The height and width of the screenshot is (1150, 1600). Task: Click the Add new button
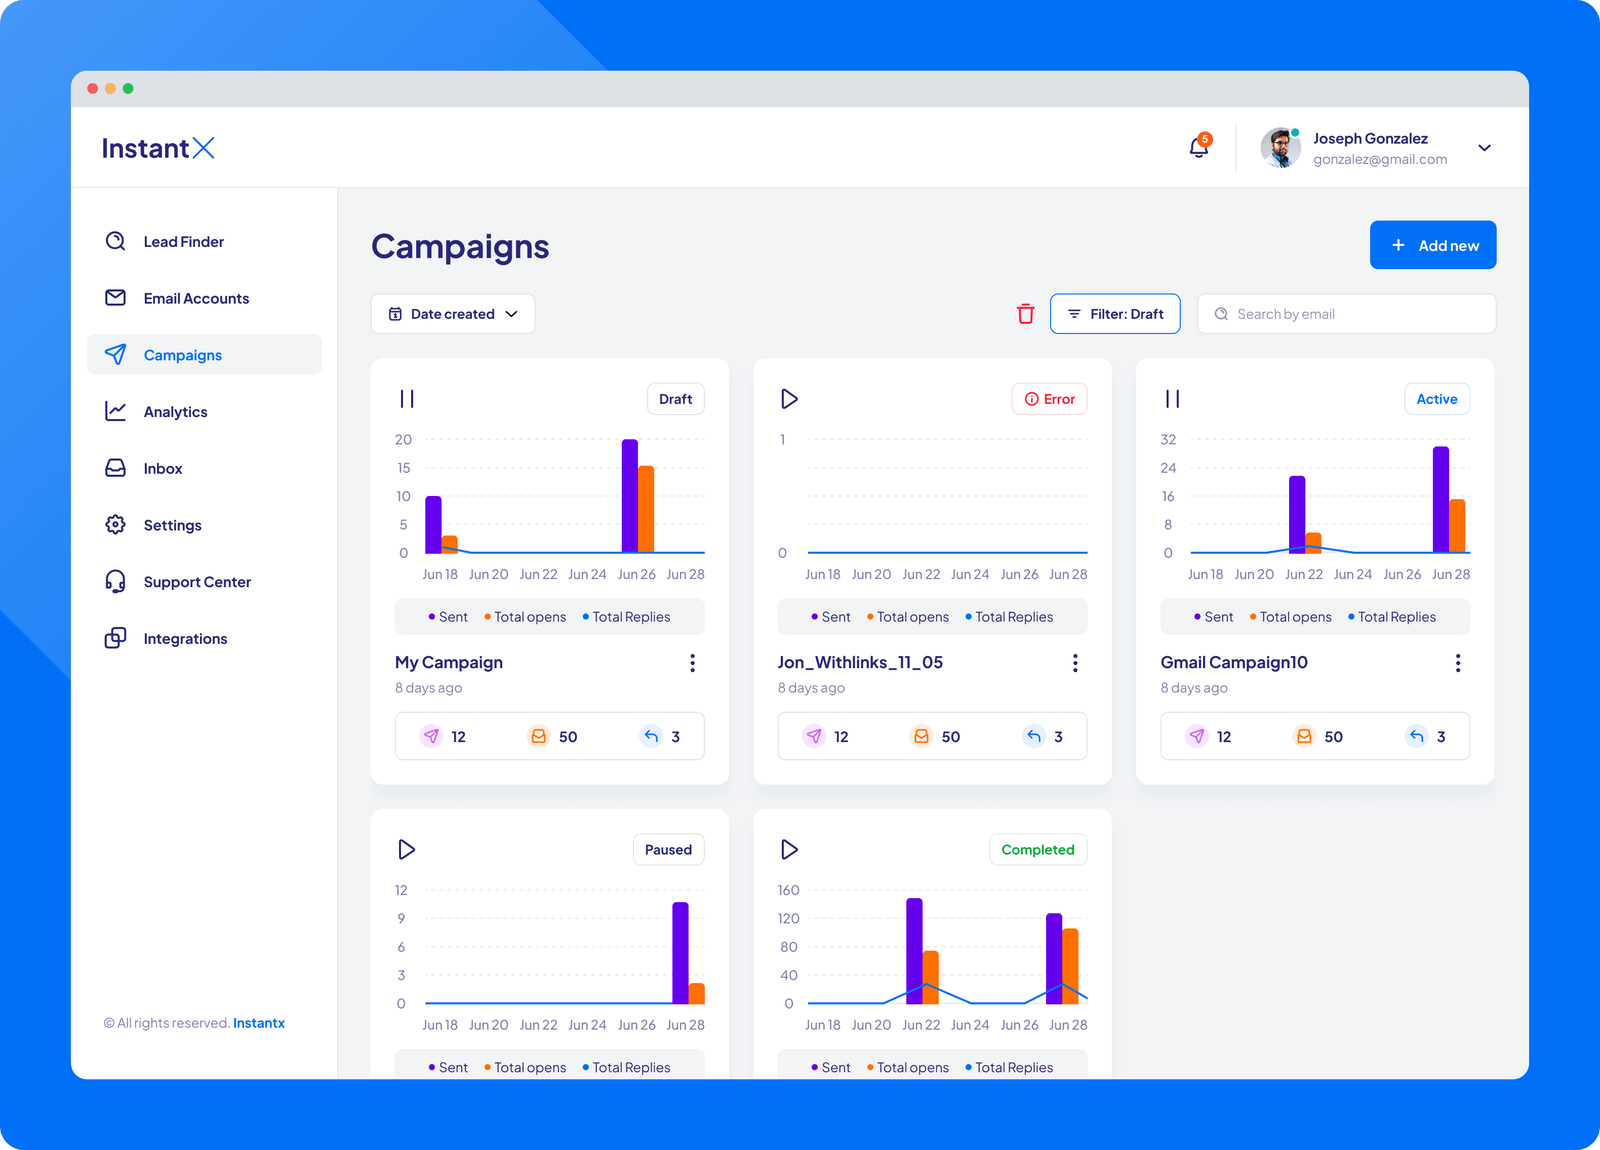click(1433, 244)
